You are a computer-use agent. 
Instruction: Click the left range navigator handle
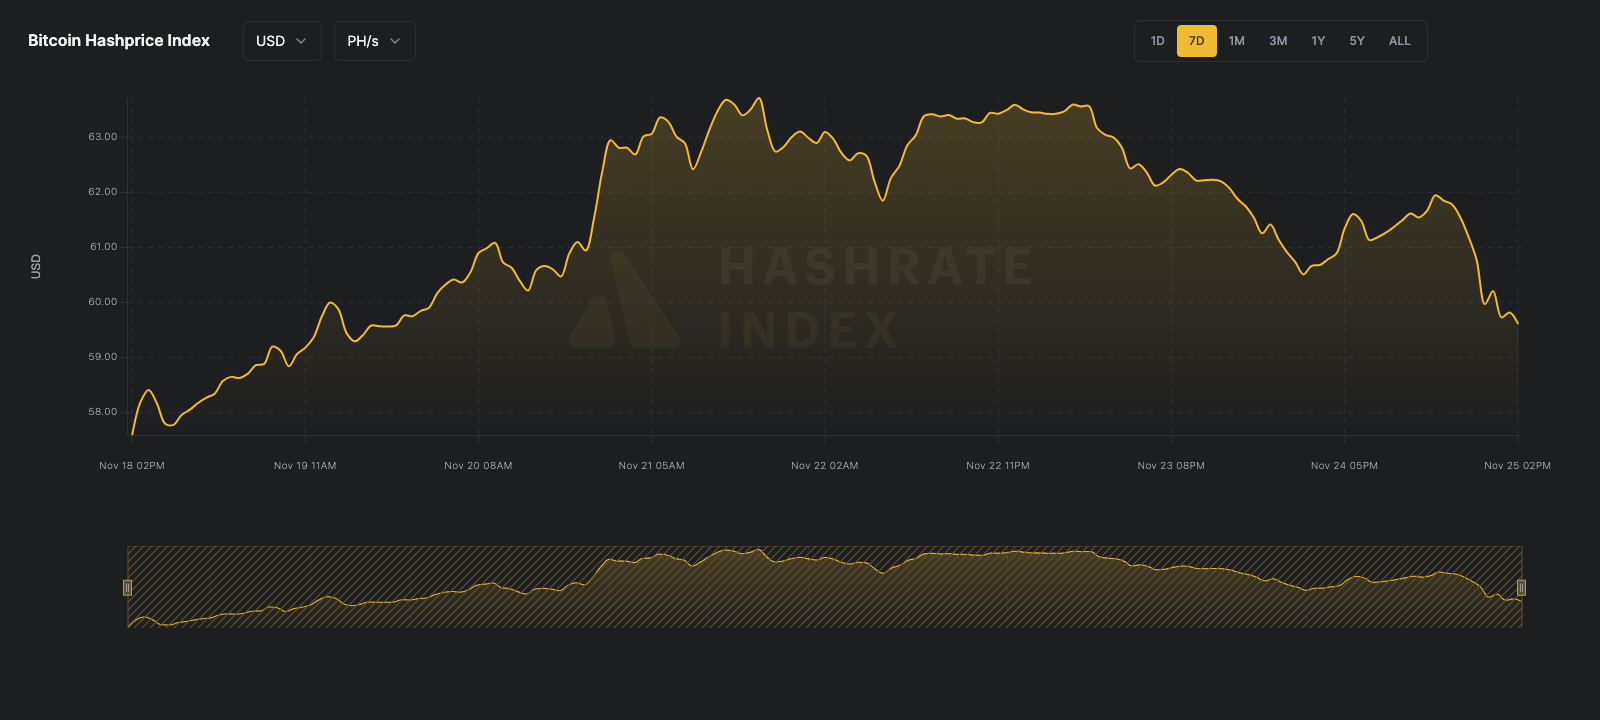click(x=127, y=587)
